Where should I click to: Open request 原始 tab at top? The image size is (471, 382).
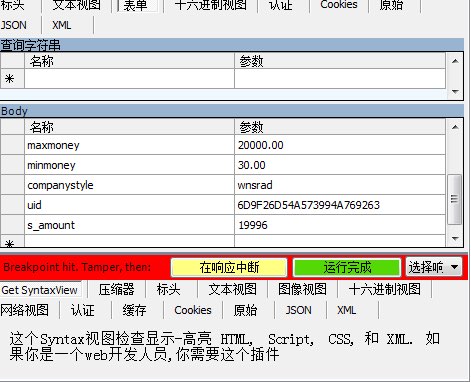pos(391,5)
